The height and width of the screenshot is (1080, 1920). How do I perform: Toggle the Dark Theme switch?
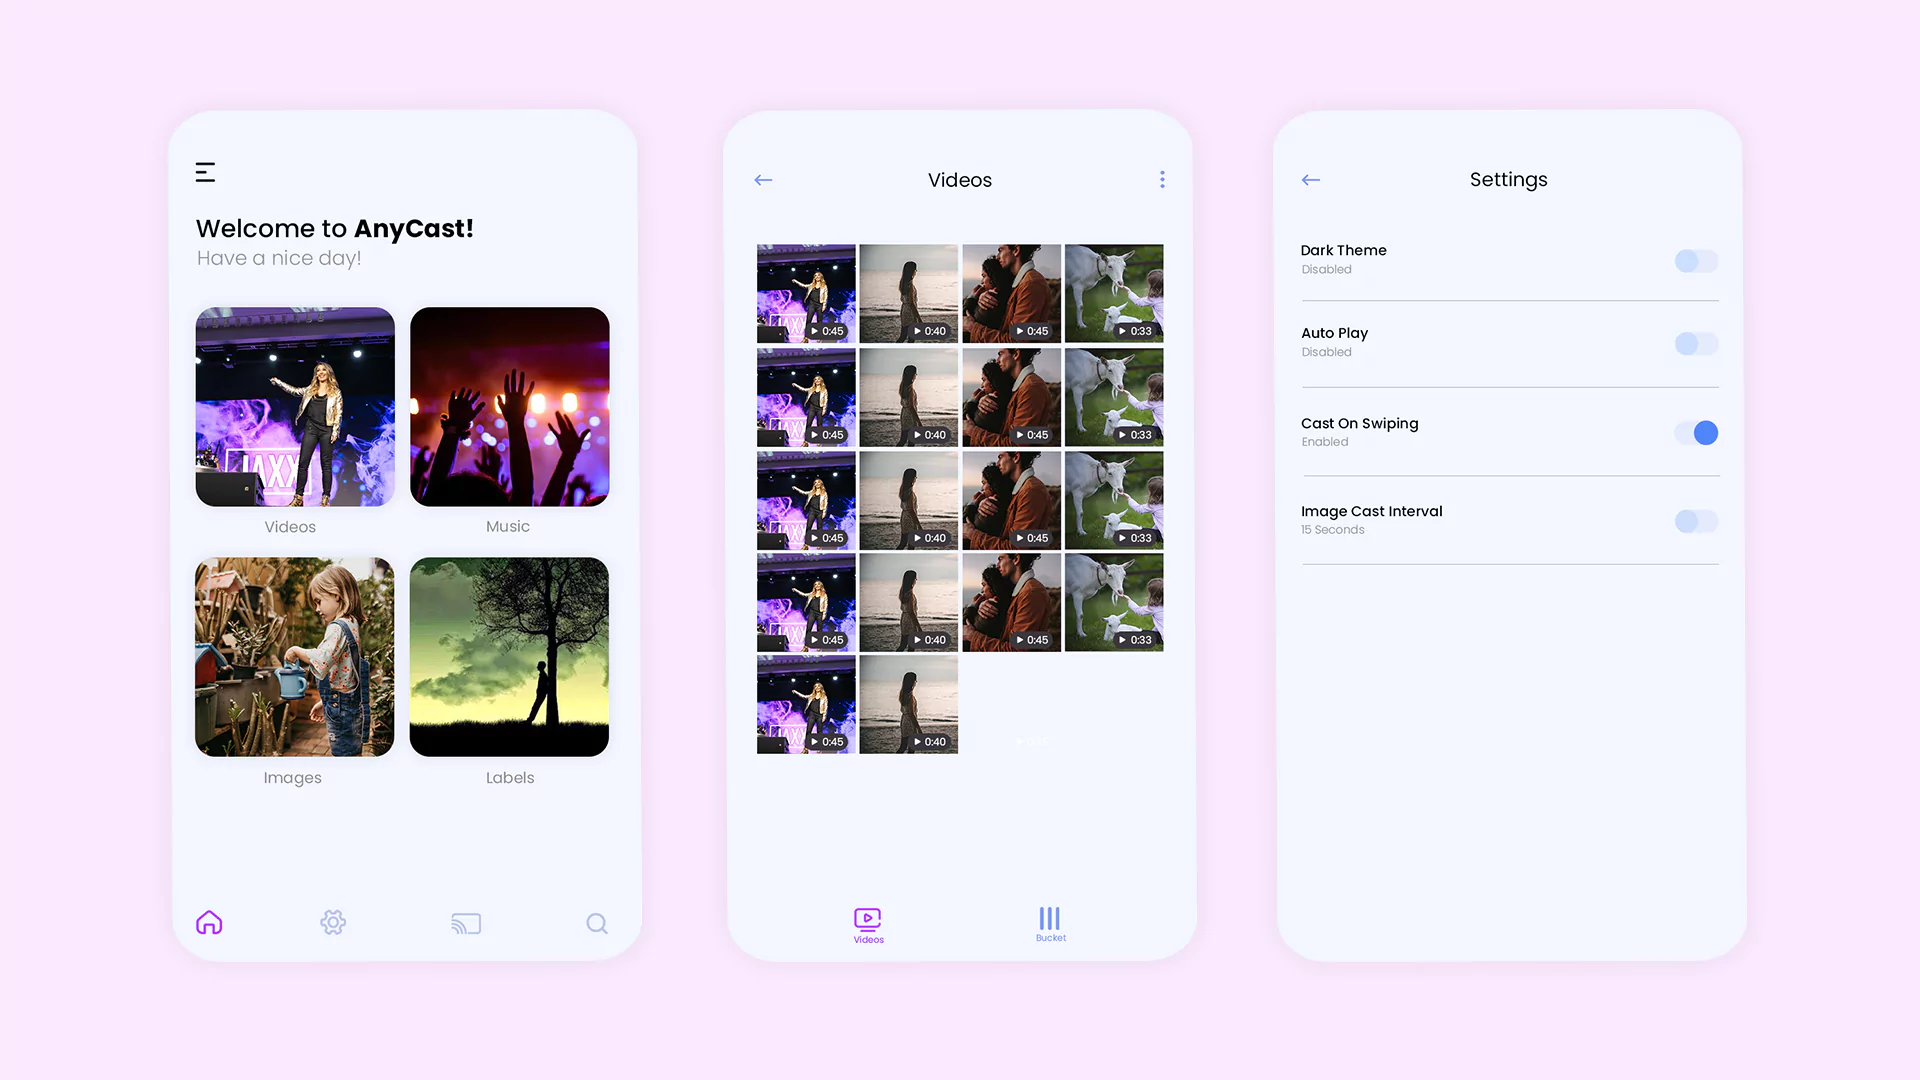click(1696, 261)
